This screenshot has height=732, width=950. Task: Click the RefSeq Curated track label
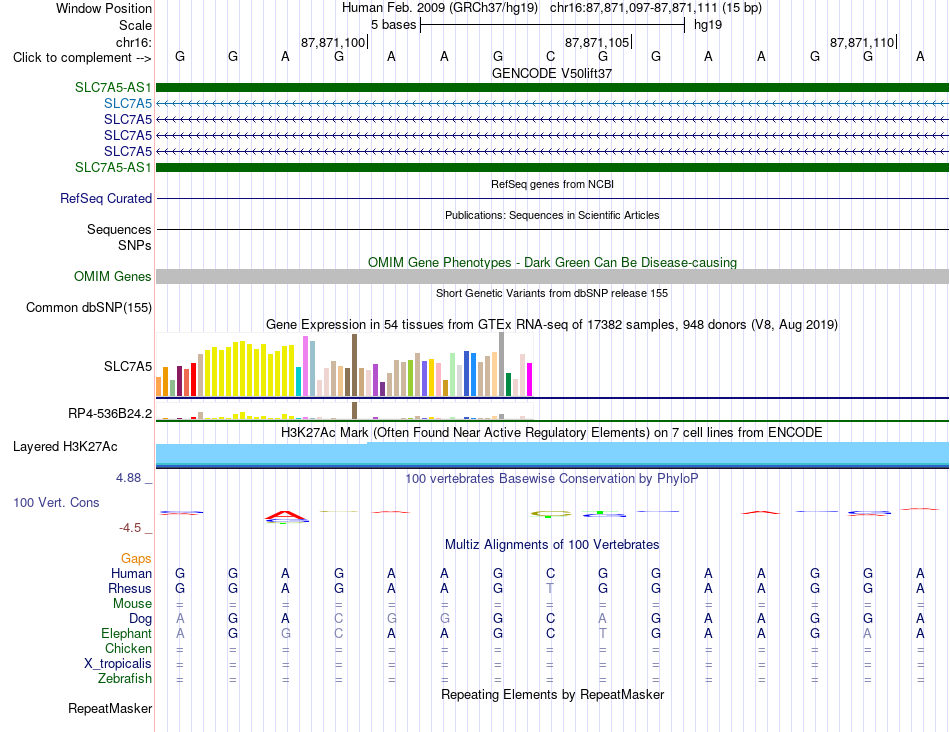click(106, 198)
